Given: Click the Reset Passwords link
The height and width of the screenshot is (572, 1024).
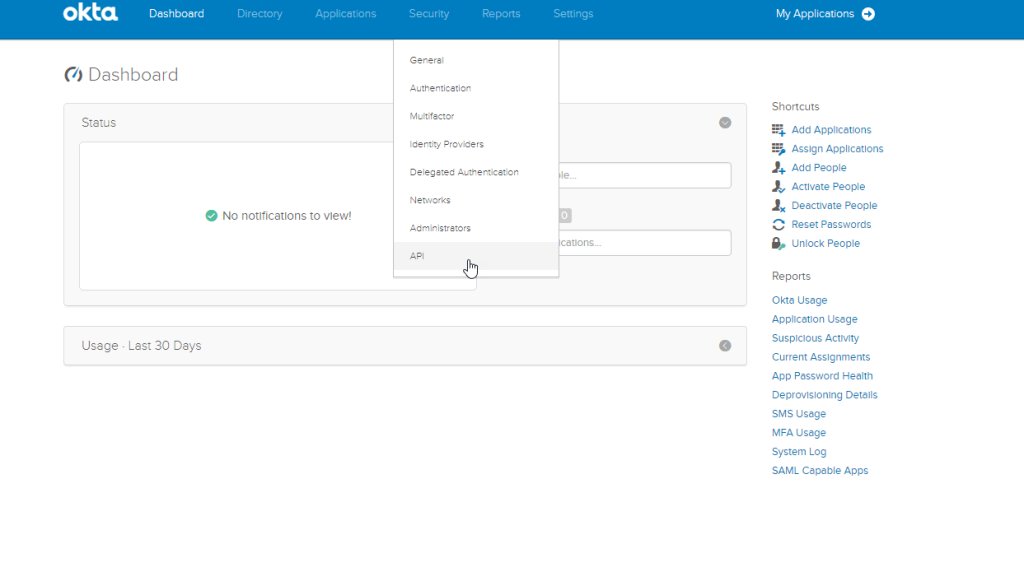Looking at the screenshot, I should point(831,225).
